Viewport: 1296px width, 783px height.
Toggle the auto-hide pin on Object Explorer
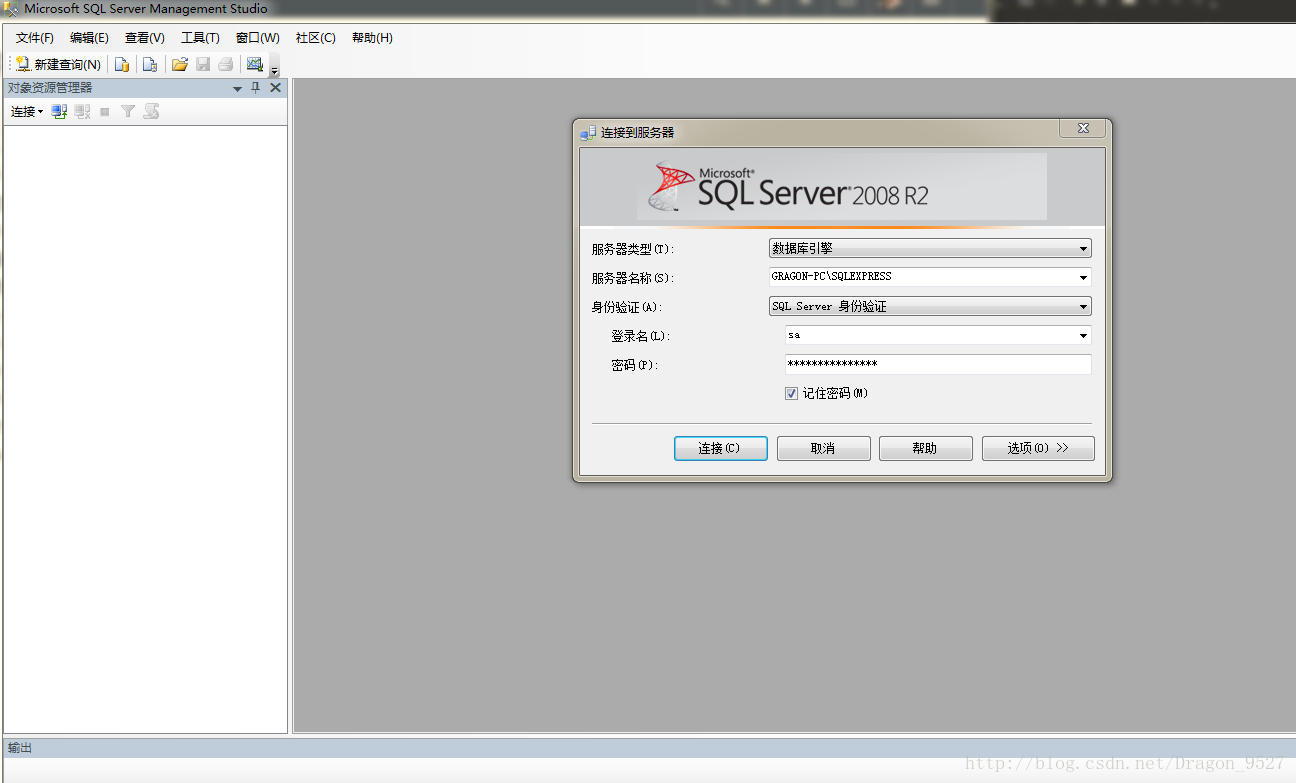tap(256, 88)
